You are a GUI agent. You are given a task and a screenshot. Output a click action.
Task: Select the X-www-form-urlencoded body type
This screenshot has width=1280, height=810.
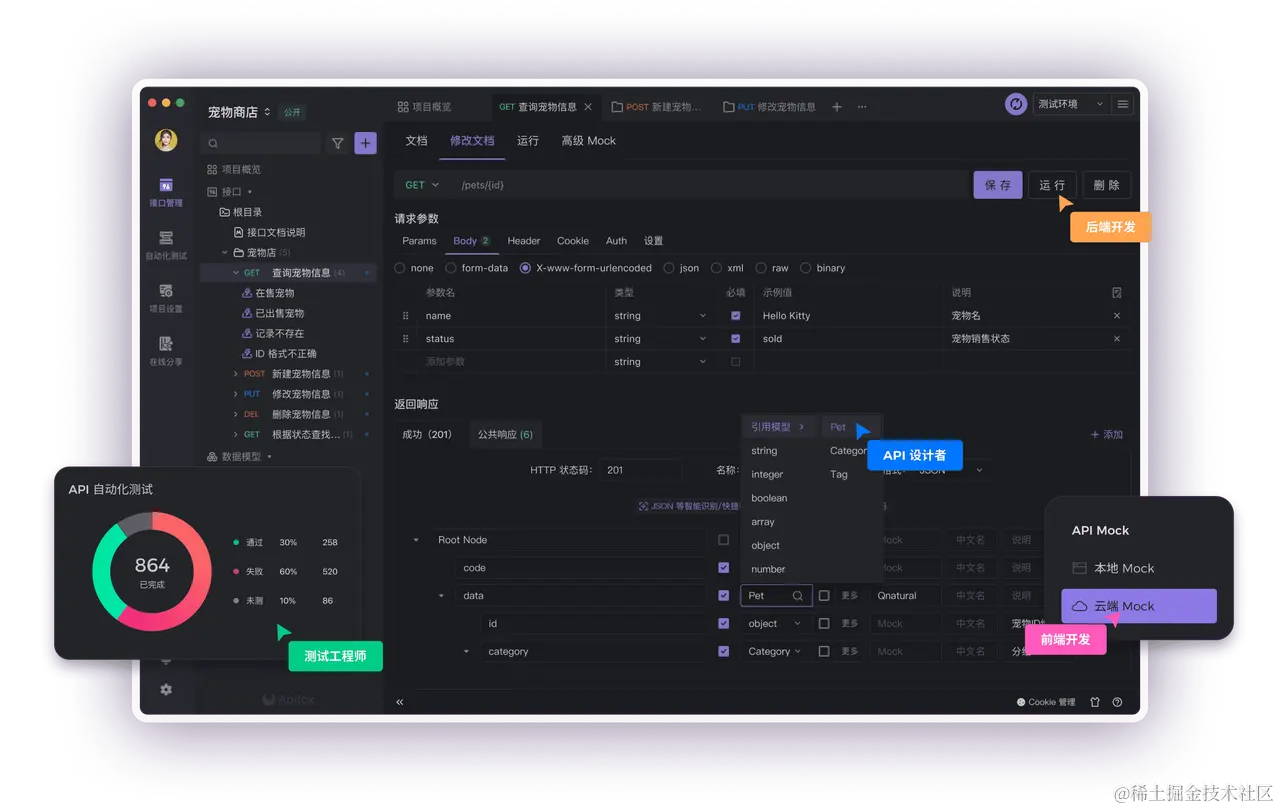coord(525,268)
